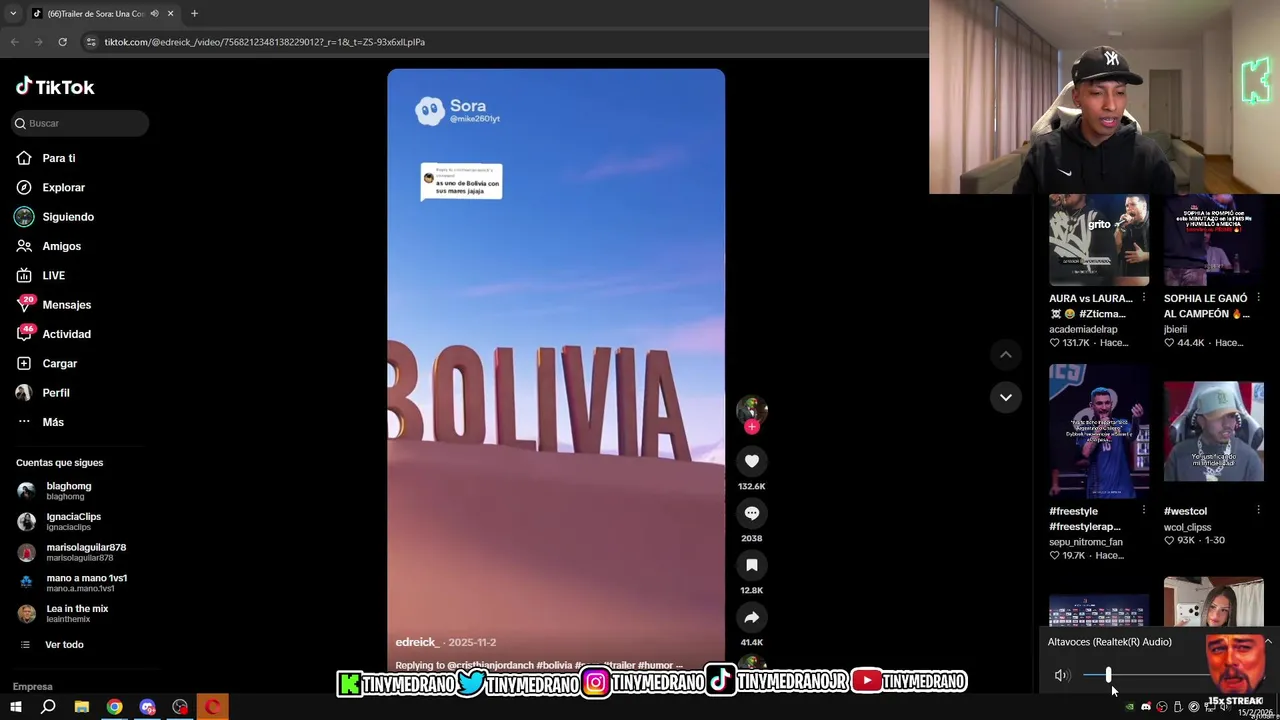Open the SOPHIA LE GANÓ video thumbnail
The height and width of the screenshot is (720, 1280).
[x=1214, y=240]
